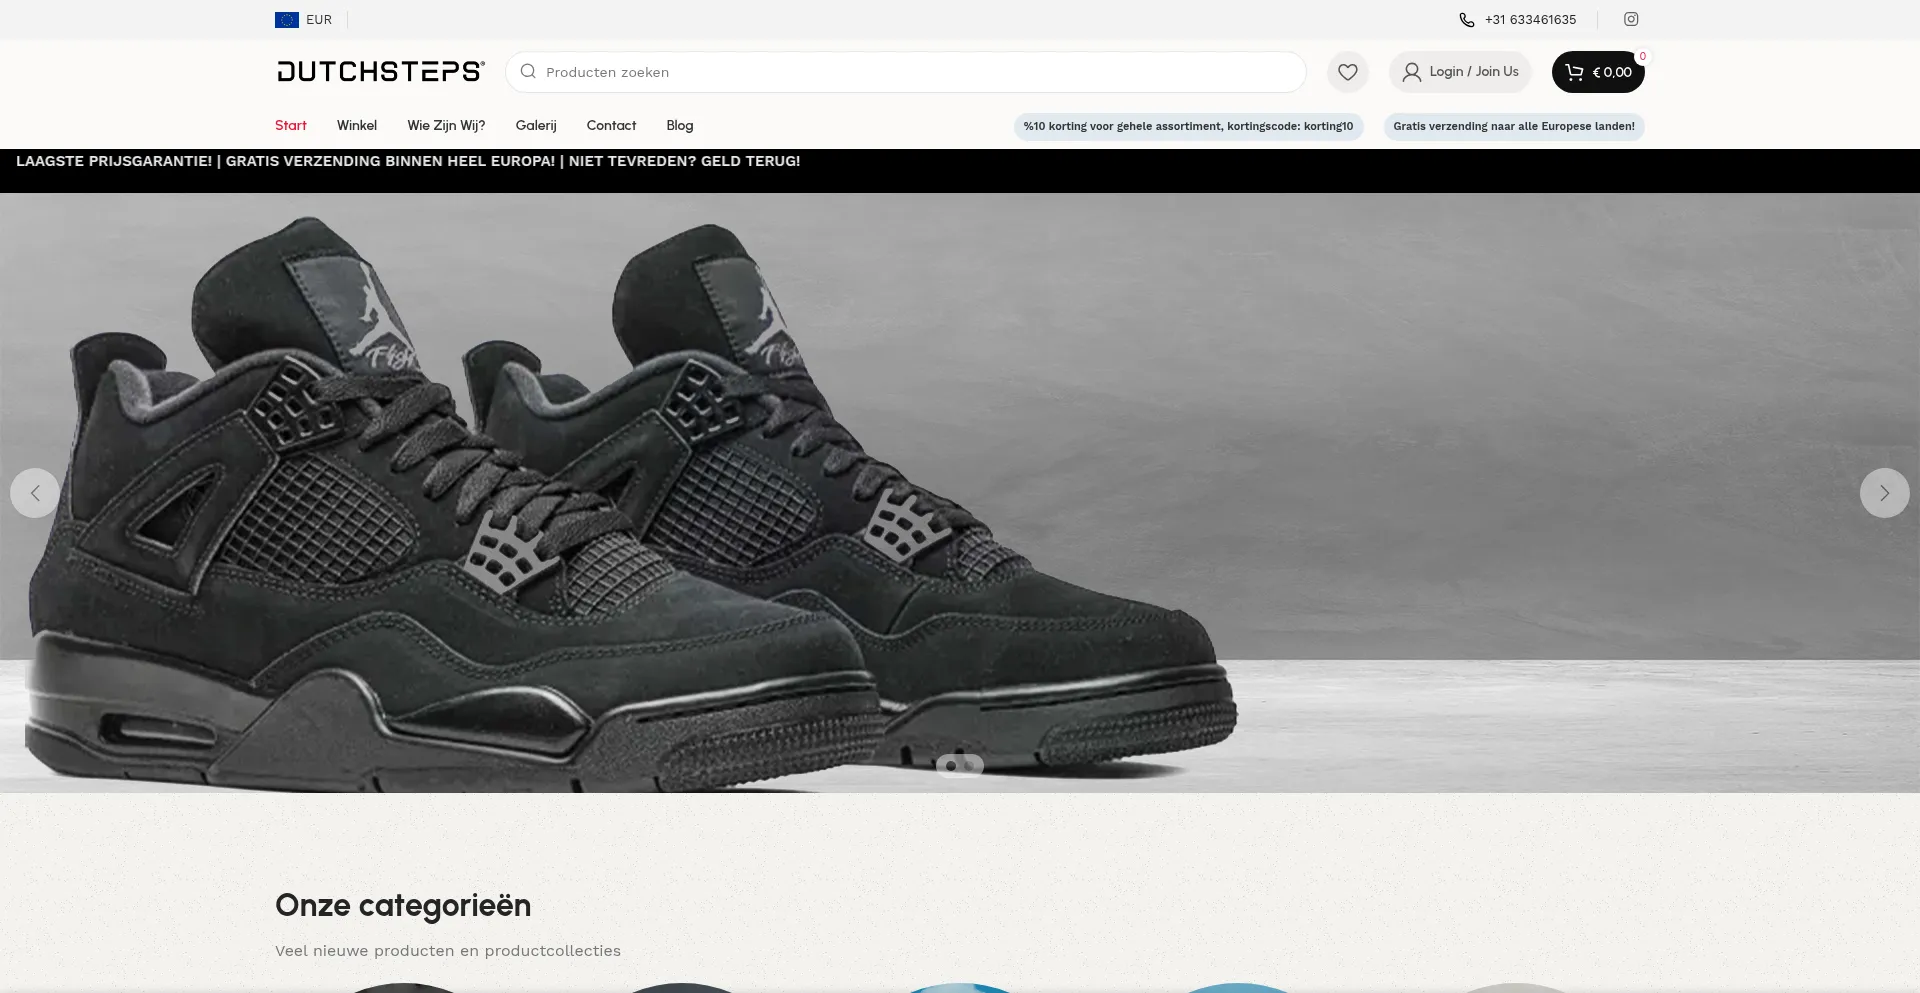This screenshot has width=1920, height=993.
Task: Click the phone icon beside +31 633461635
Action: [x=1466, y=20]
